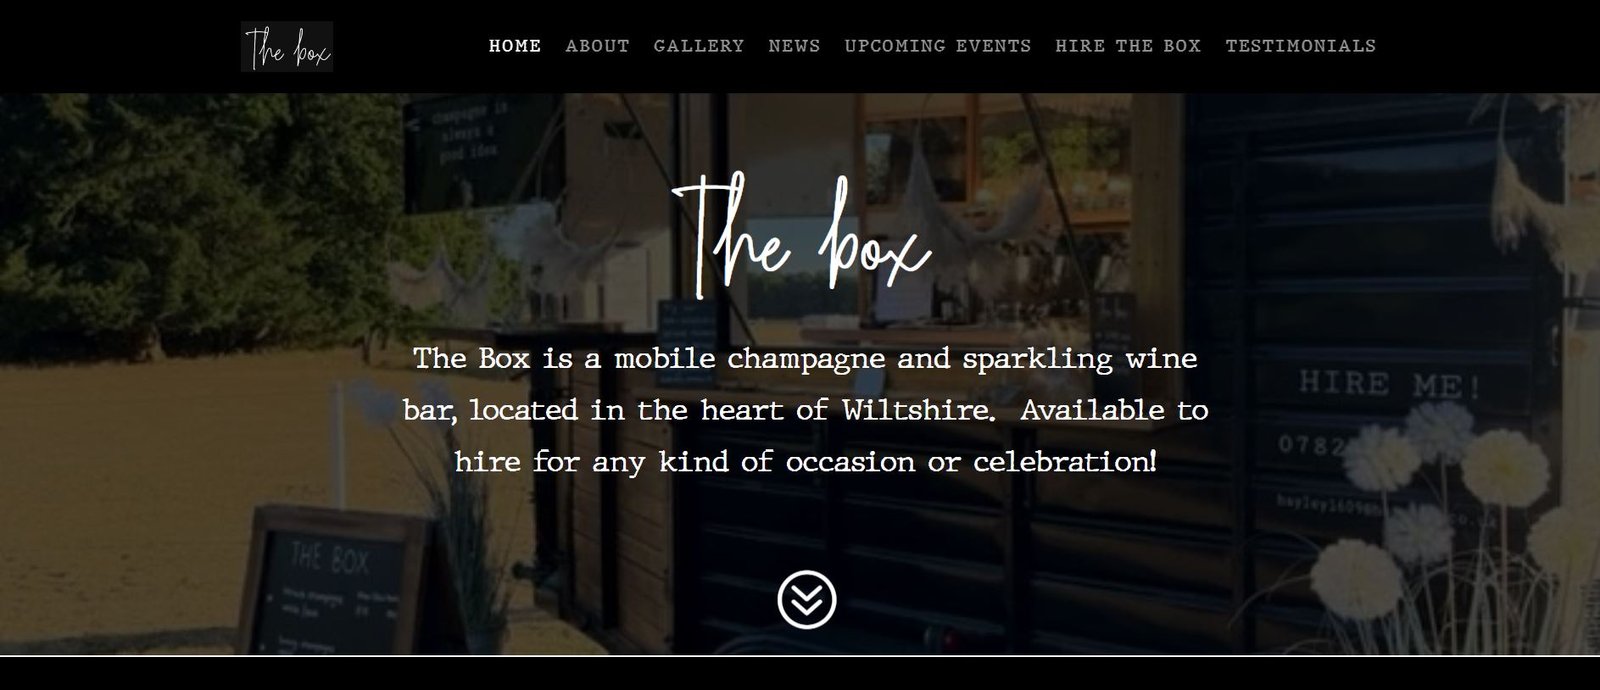Click the 'HIRE ME!' lettering on trailer
The height and width of the screenshot is (690, 1600).
coord(1389,384)
